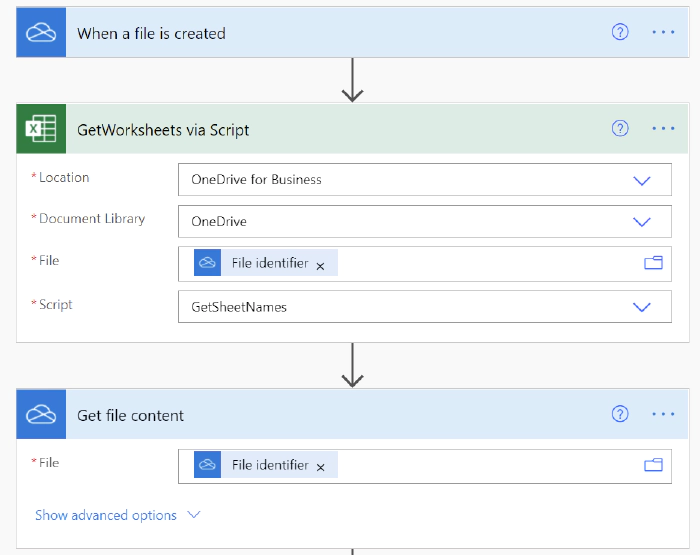Viewport: 700px width, 555px height.
Task: Click the OneDrive icon on trigger step
Action: tap(41, 33)
